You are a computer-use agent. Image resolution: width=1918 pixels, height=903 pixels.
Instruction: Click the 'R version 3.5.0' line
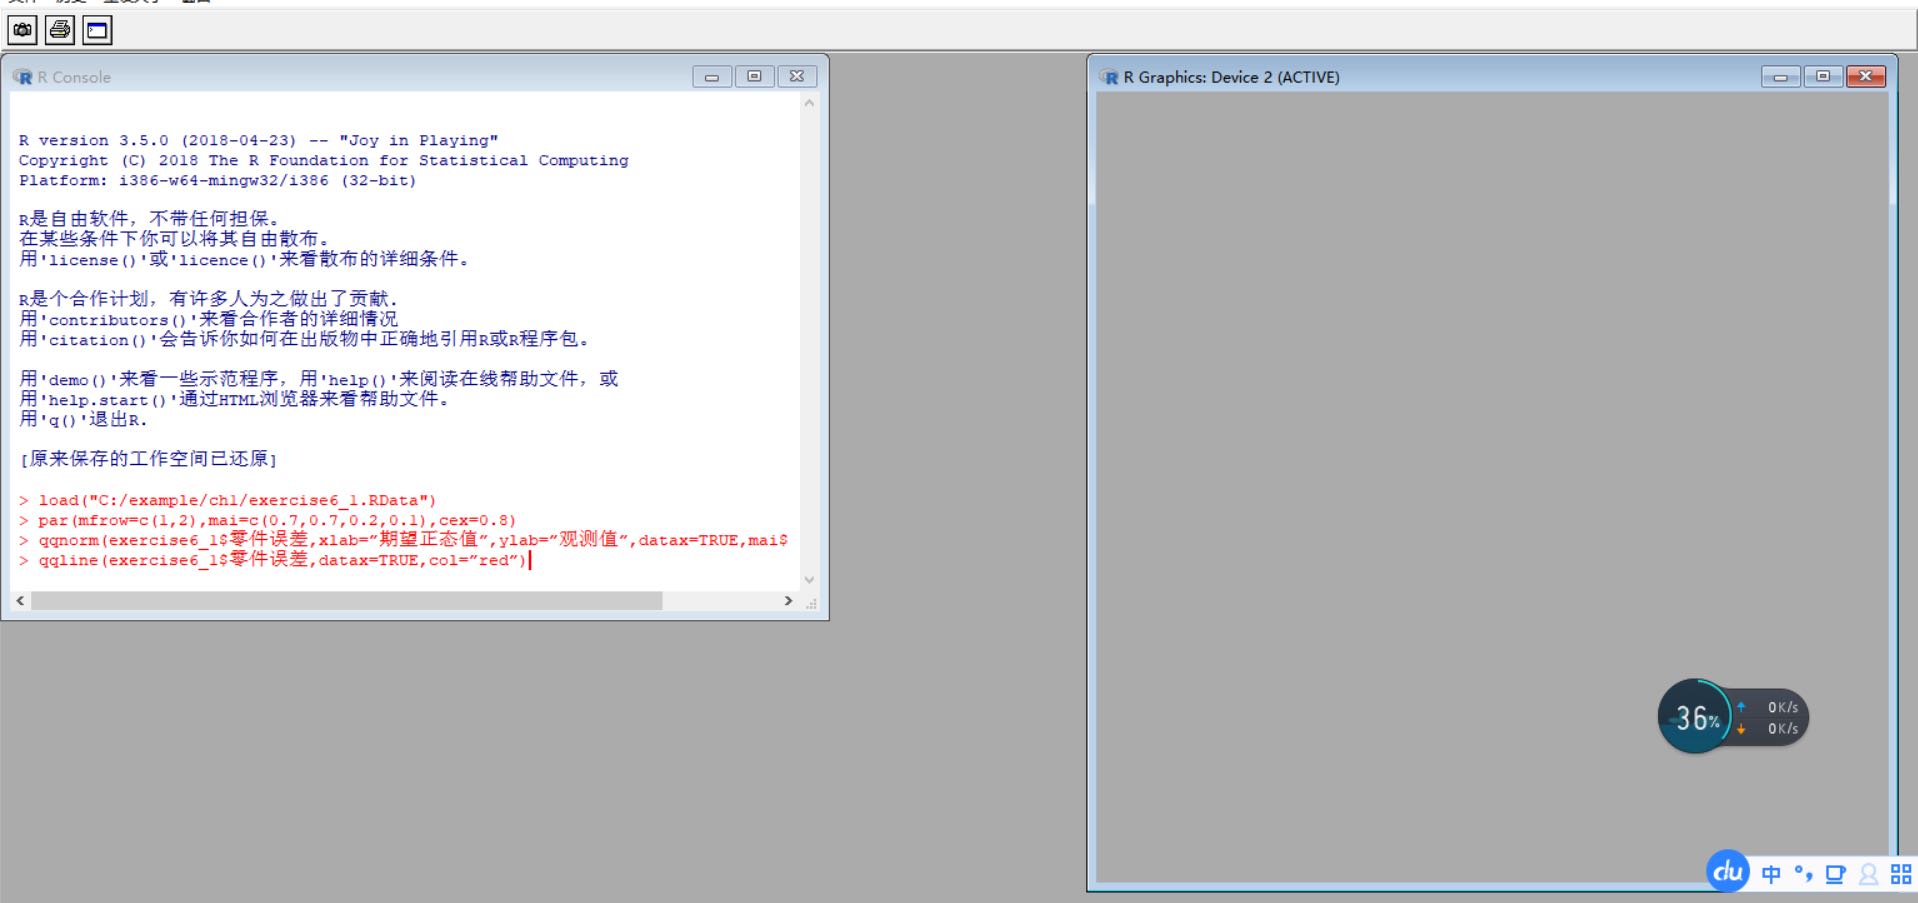pos(258,140)
